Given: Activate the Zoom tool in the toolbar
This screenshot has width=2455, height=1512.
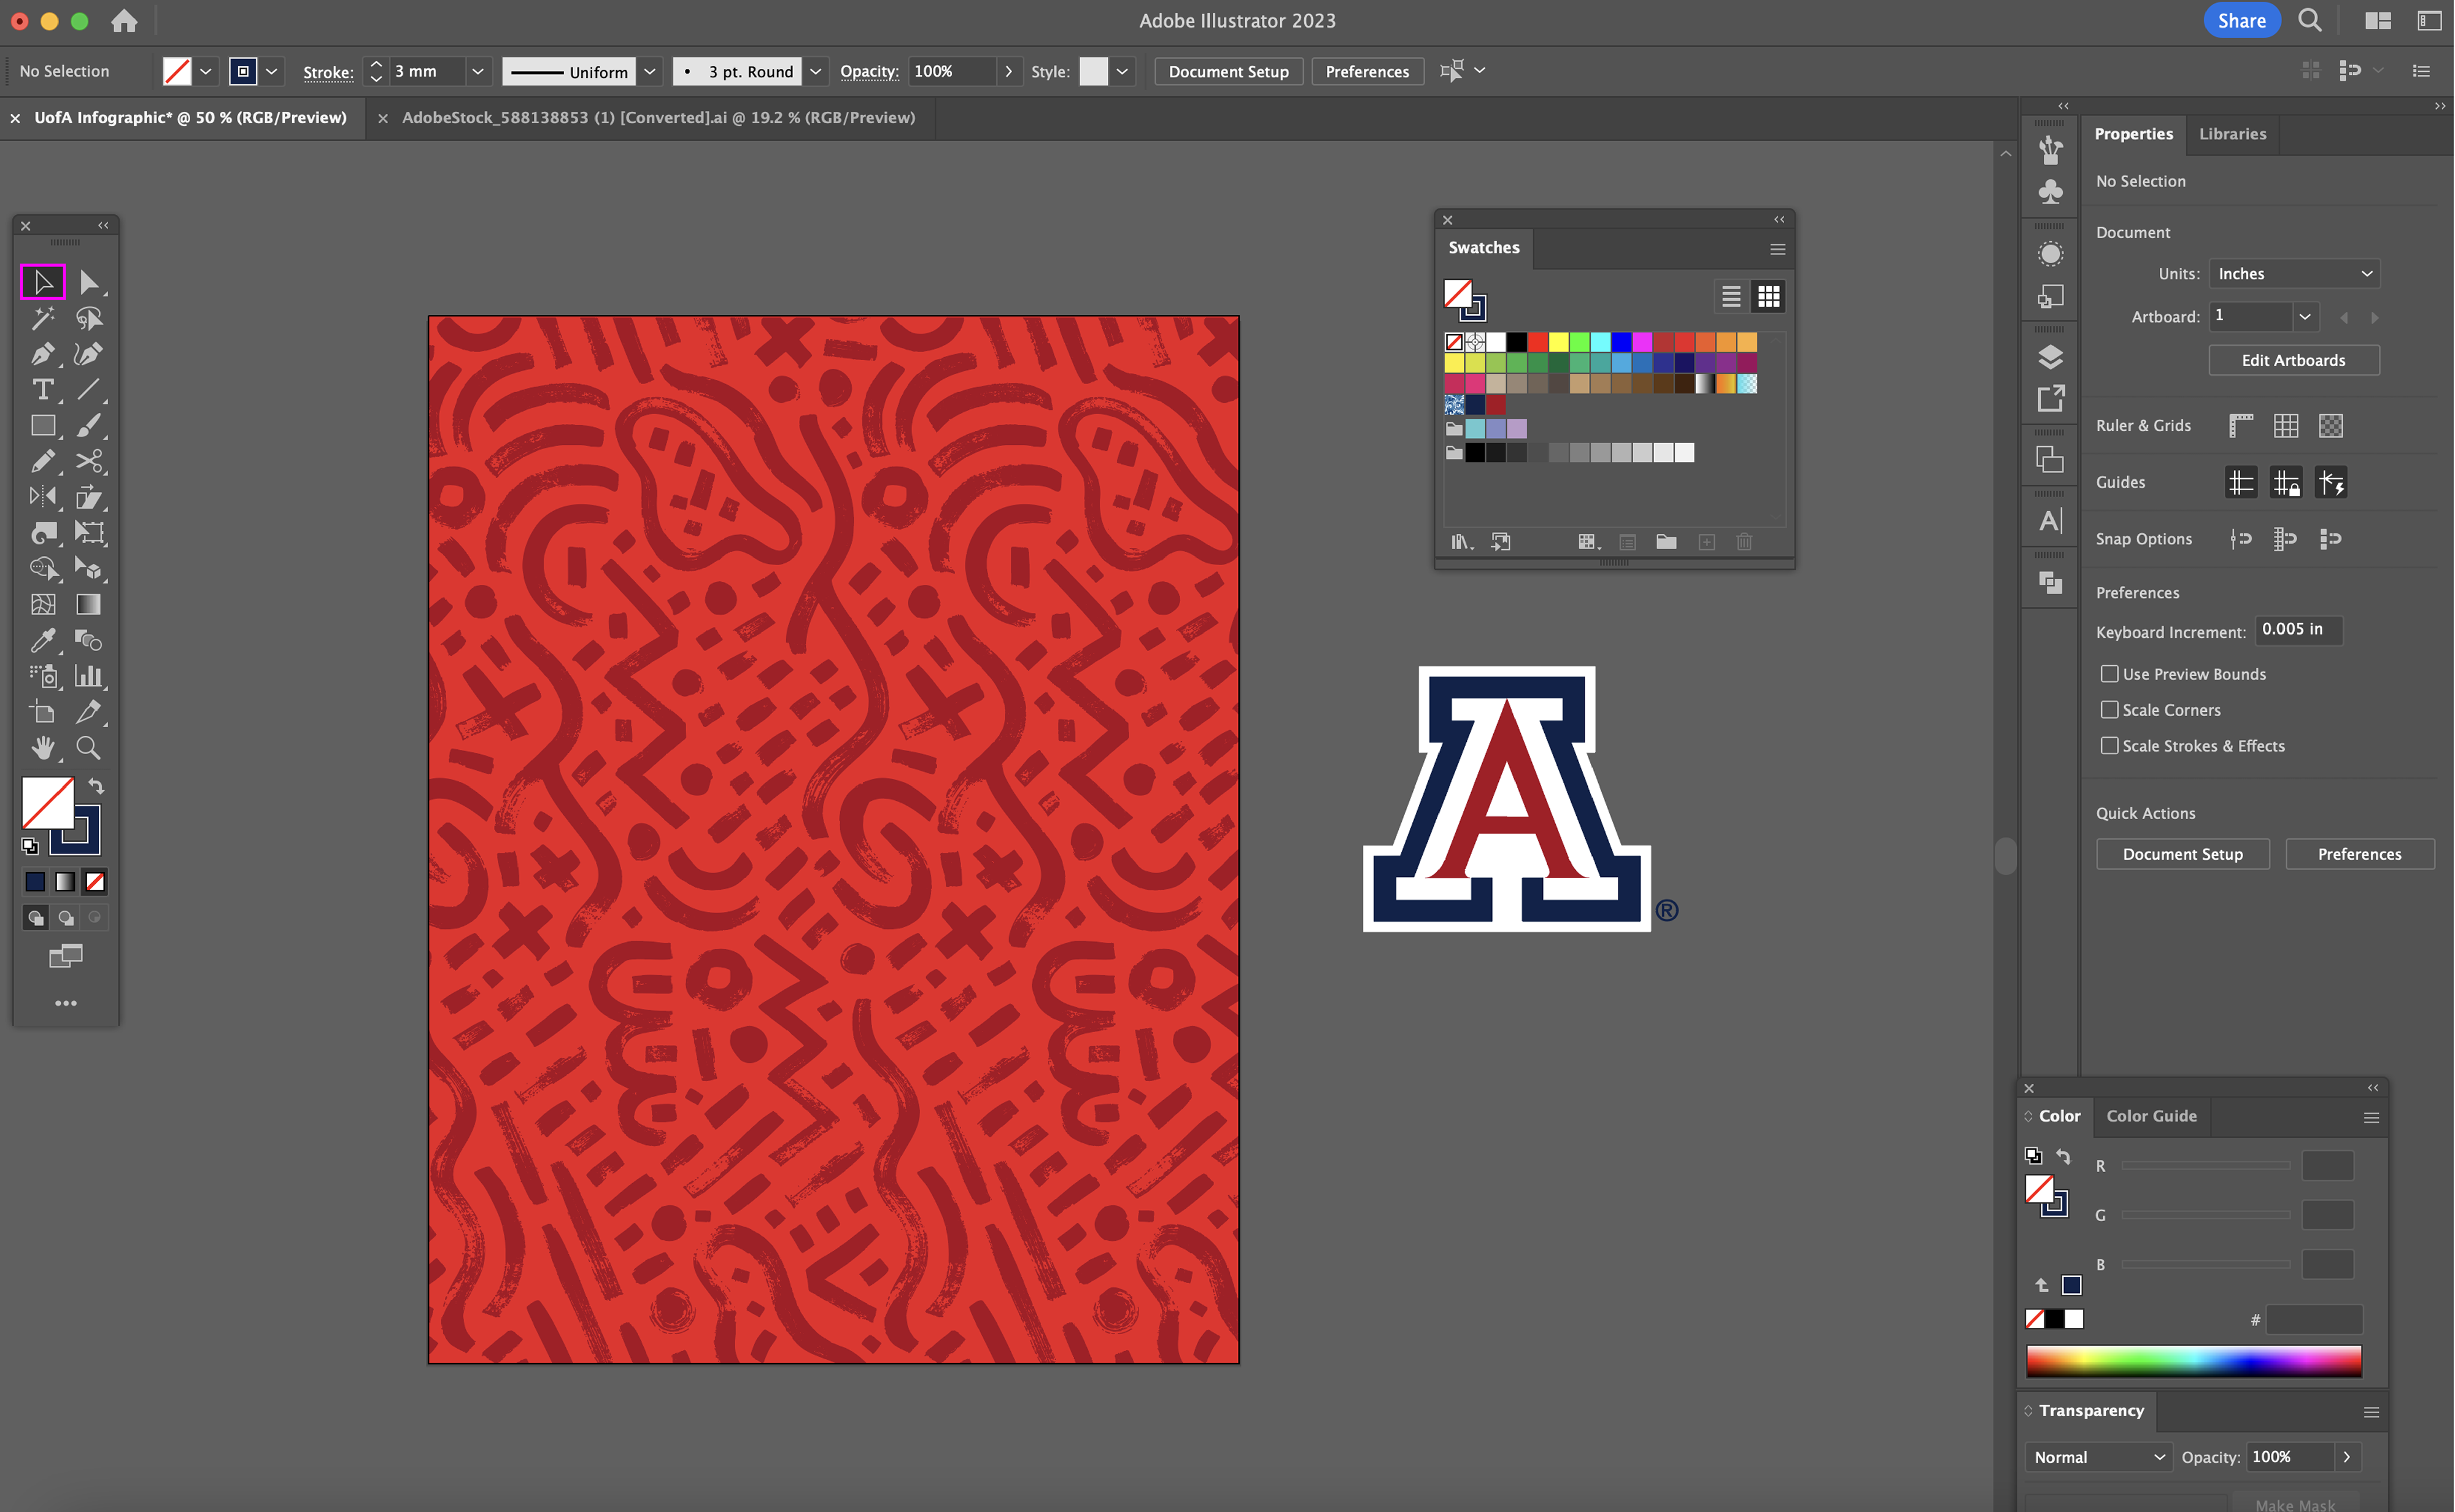Looking at the screenshot, I should 88,748.
